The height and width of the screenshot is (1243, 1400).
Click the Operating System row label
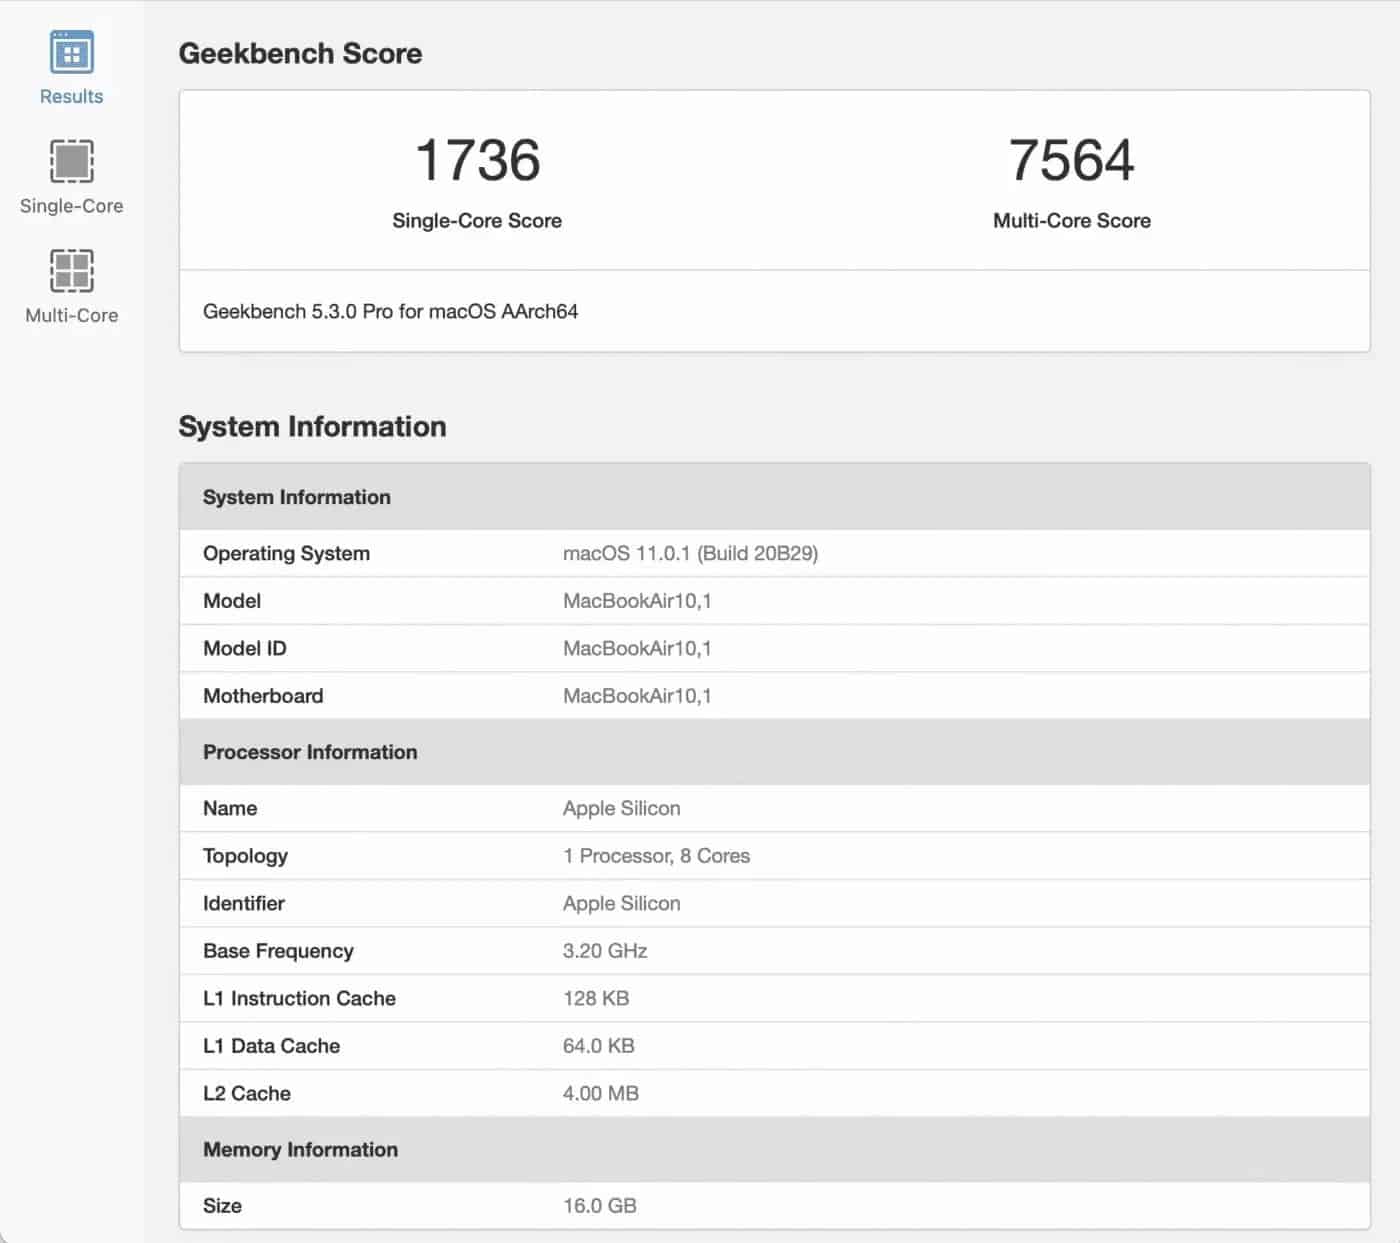[286, 553]
